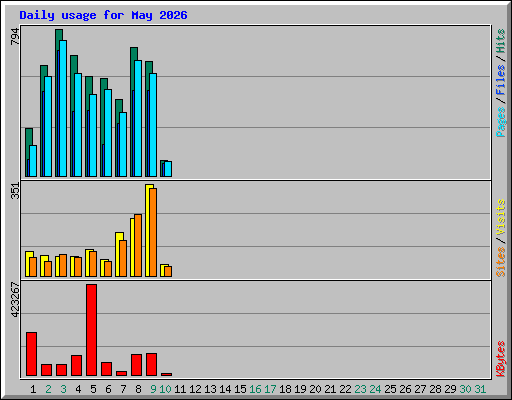
Task: Click the red KBytes bar for day 9
Action: 152,365
